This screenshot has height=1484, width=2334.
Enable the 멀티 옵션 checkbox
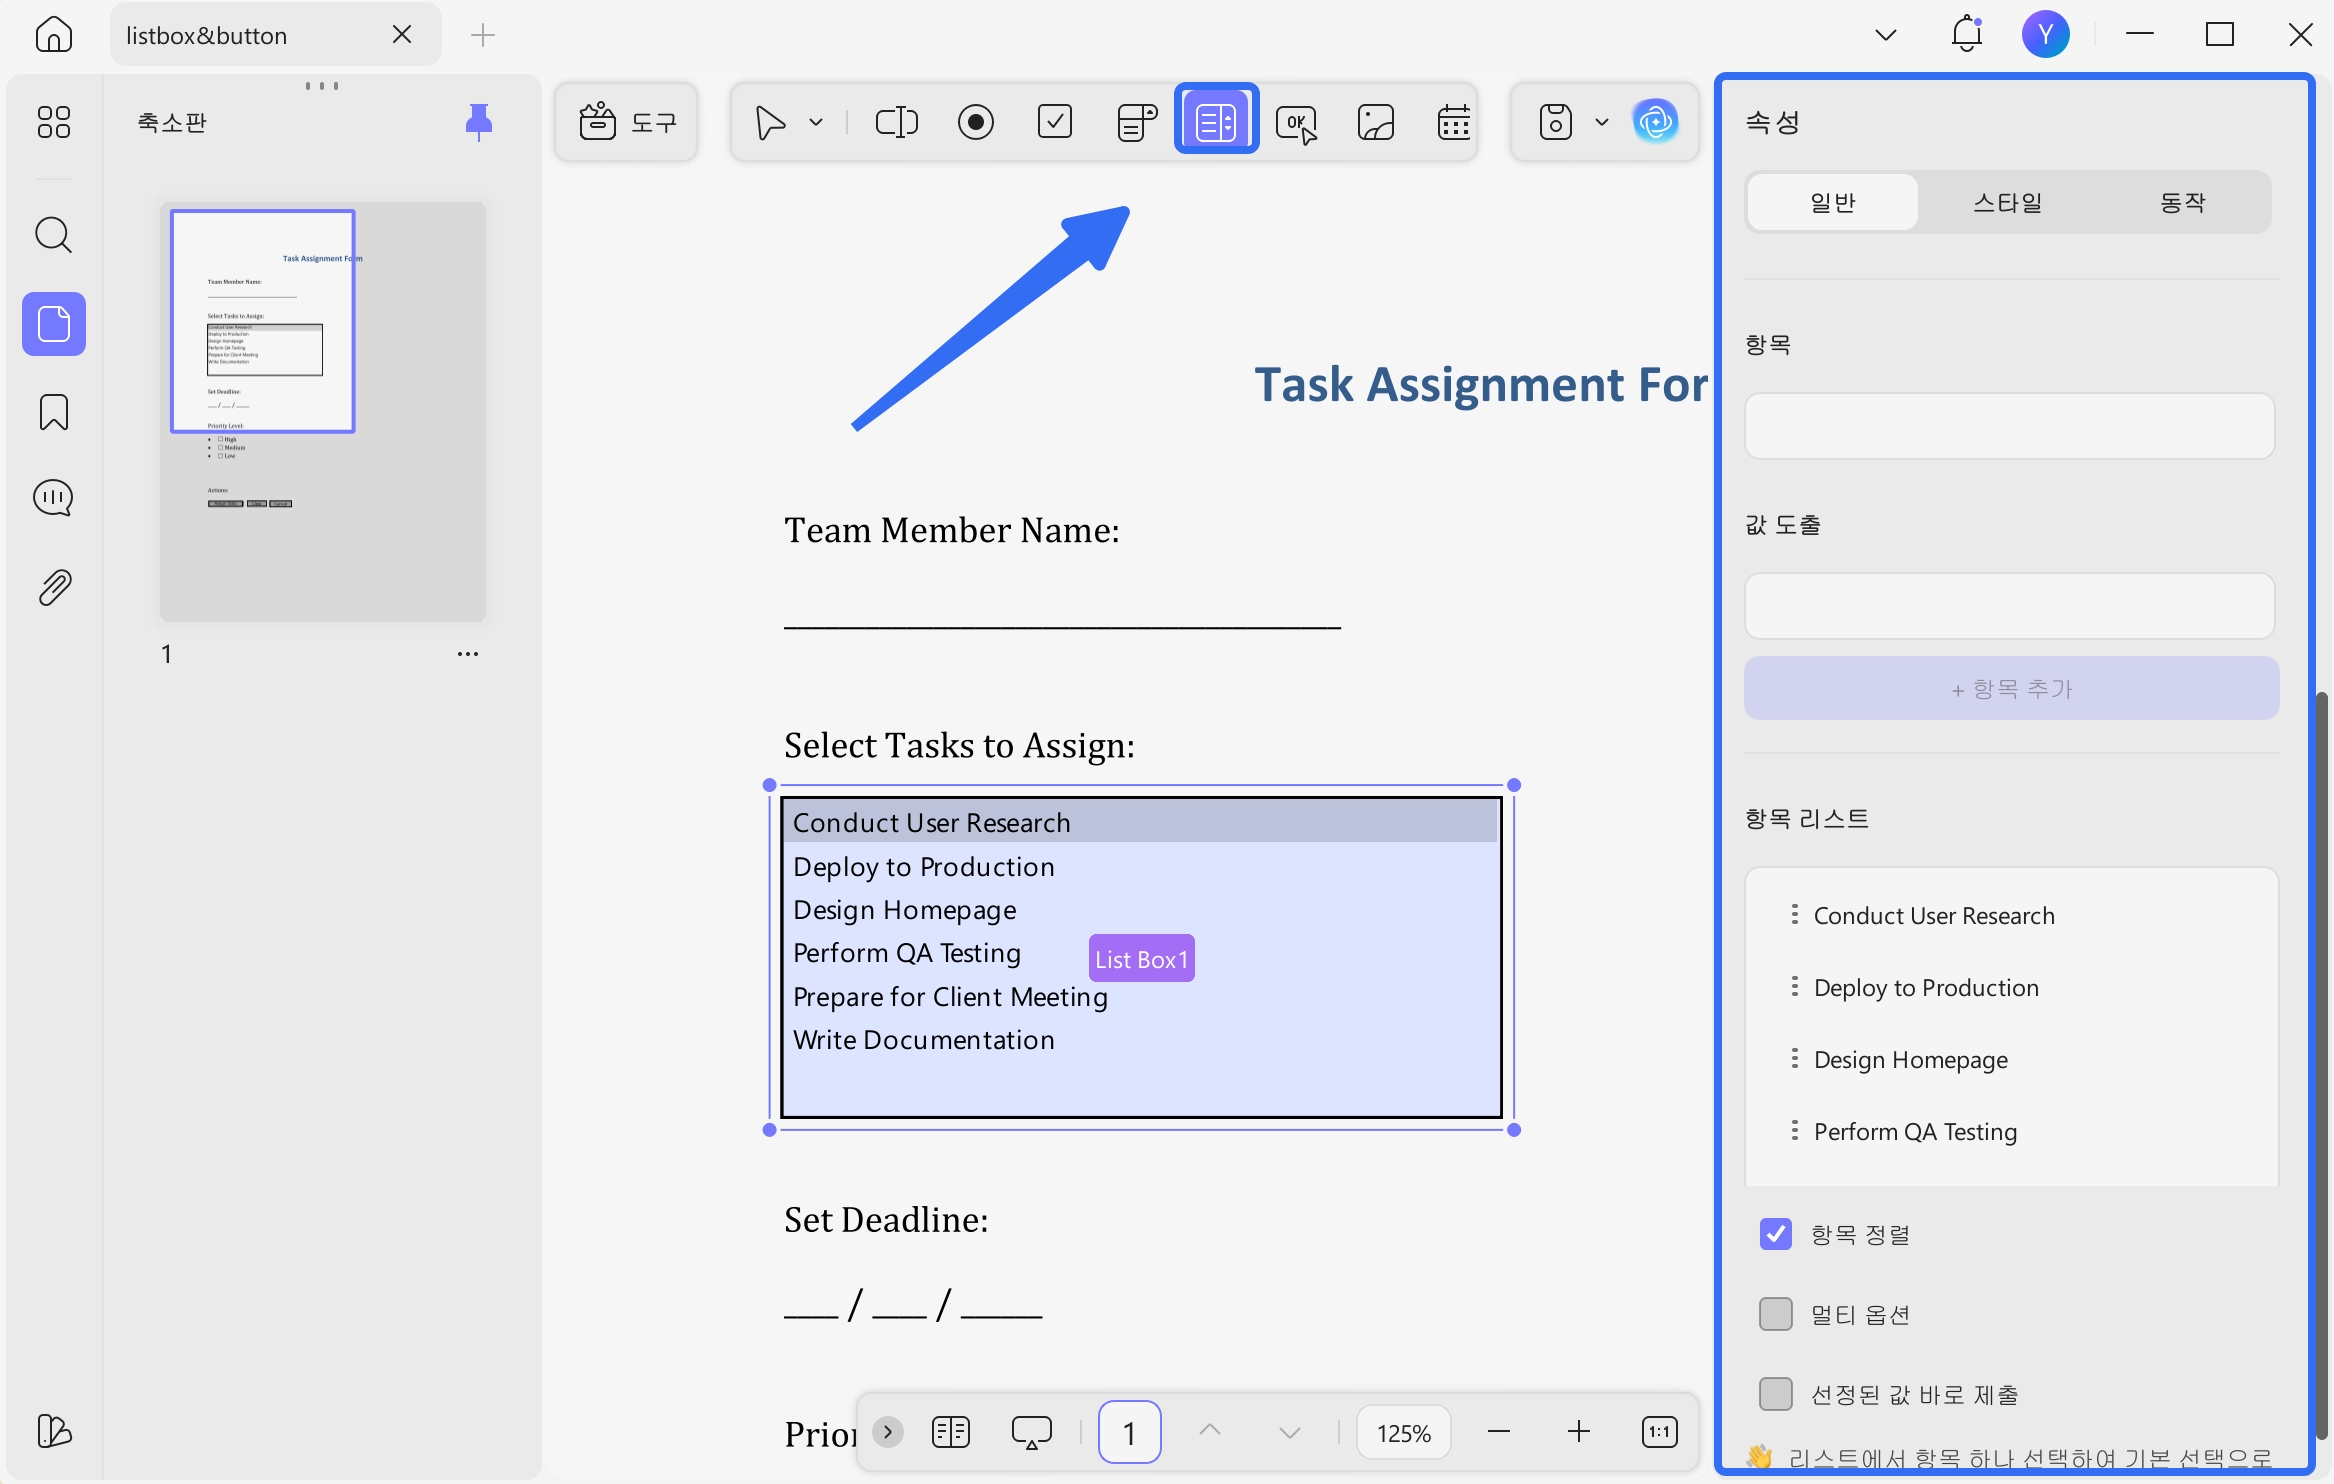(x=1776, y=1314)
